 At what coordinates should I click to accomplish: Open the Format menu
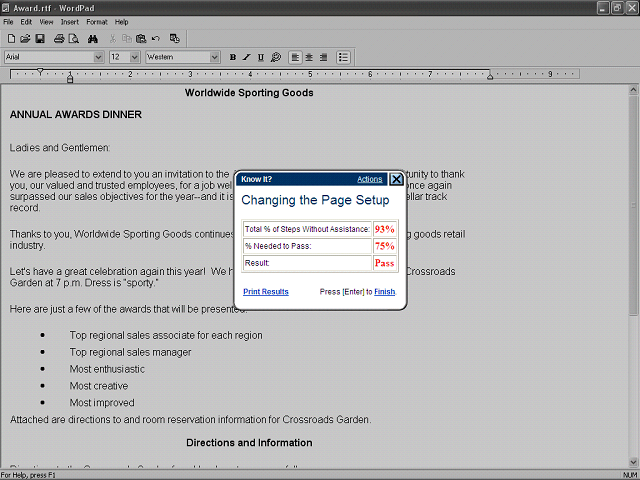(97, 22)
